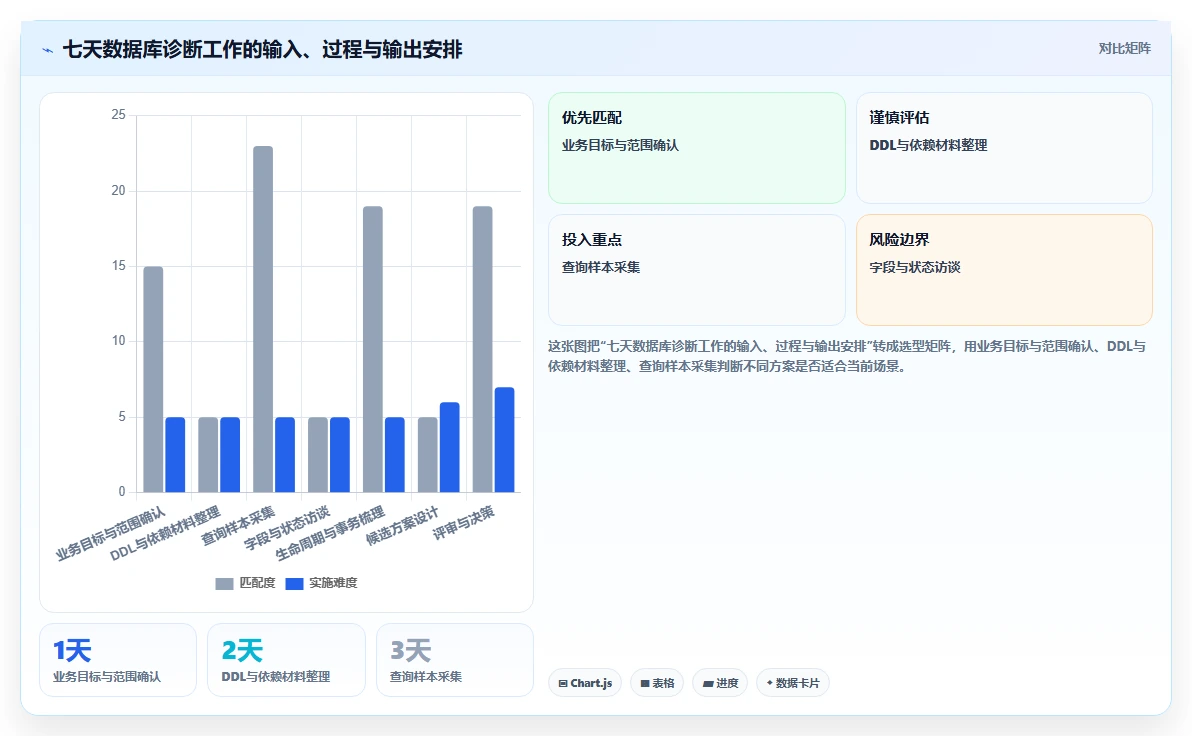The height and width of the screenshot is (736, 1192).
Task: Click the blue 实施难度 bar for 字段与状态访谈
Action: pos(340,455)
